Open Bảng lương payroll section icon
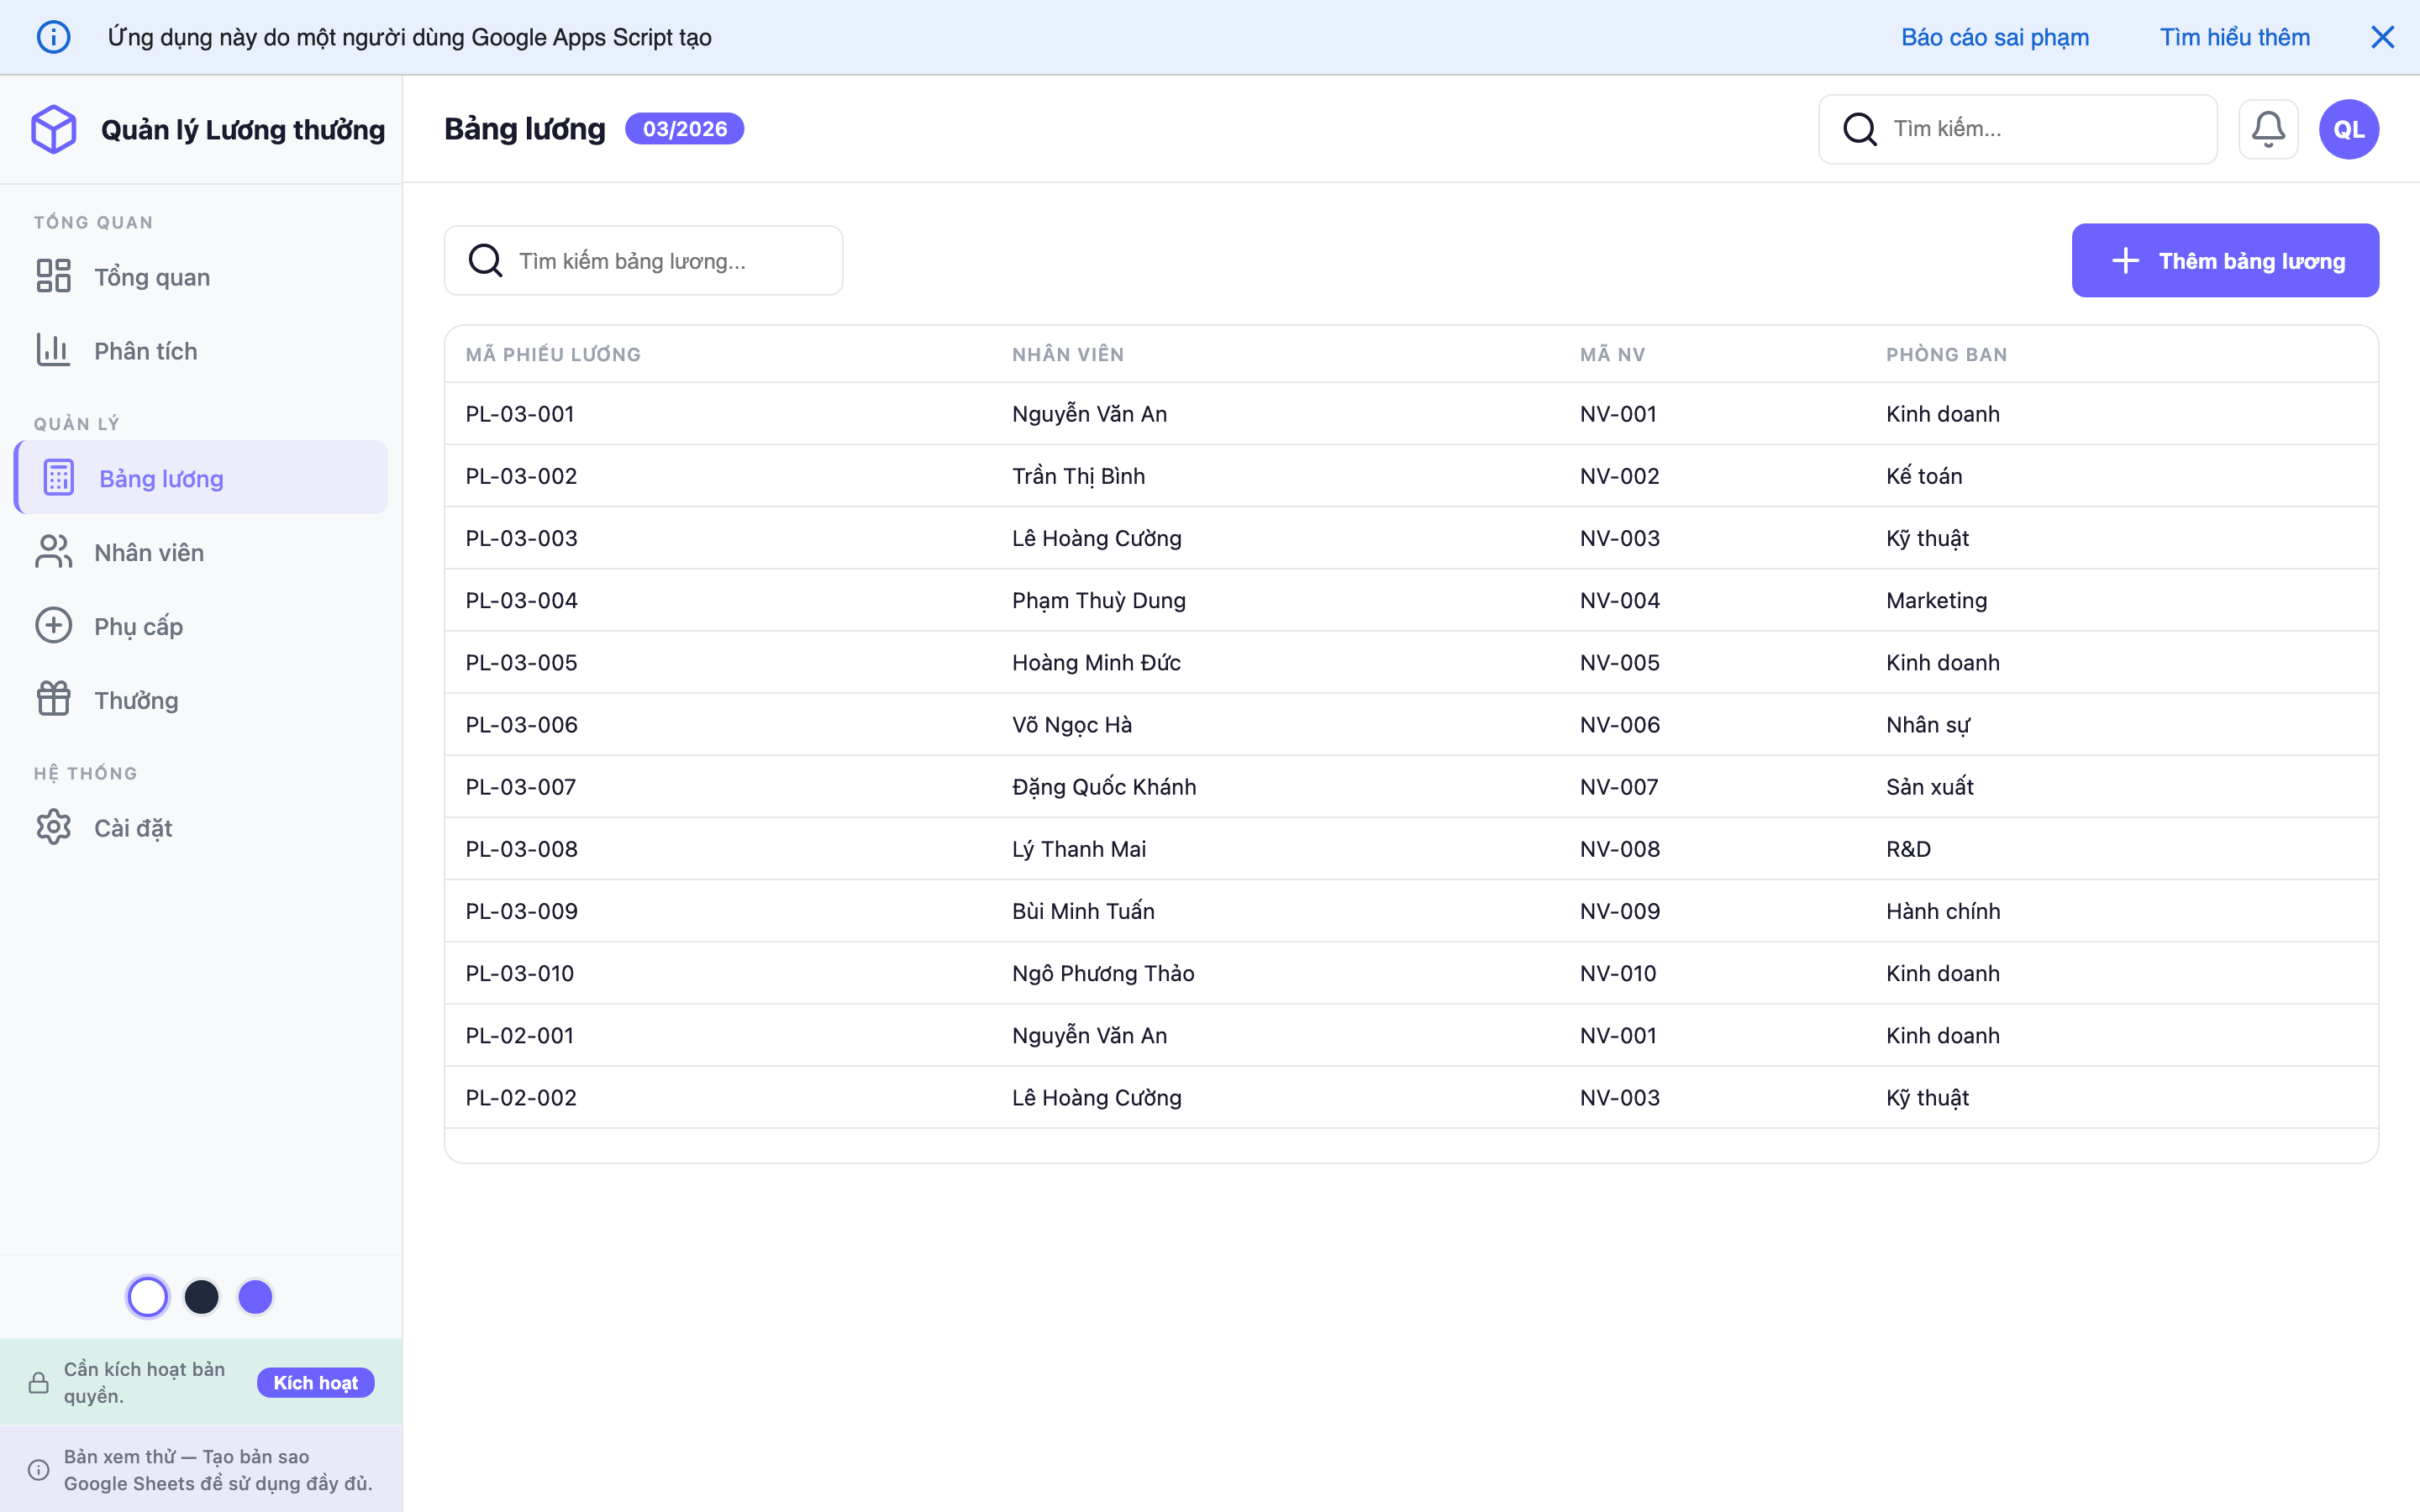2420x1512 pixels. [58, 477]
